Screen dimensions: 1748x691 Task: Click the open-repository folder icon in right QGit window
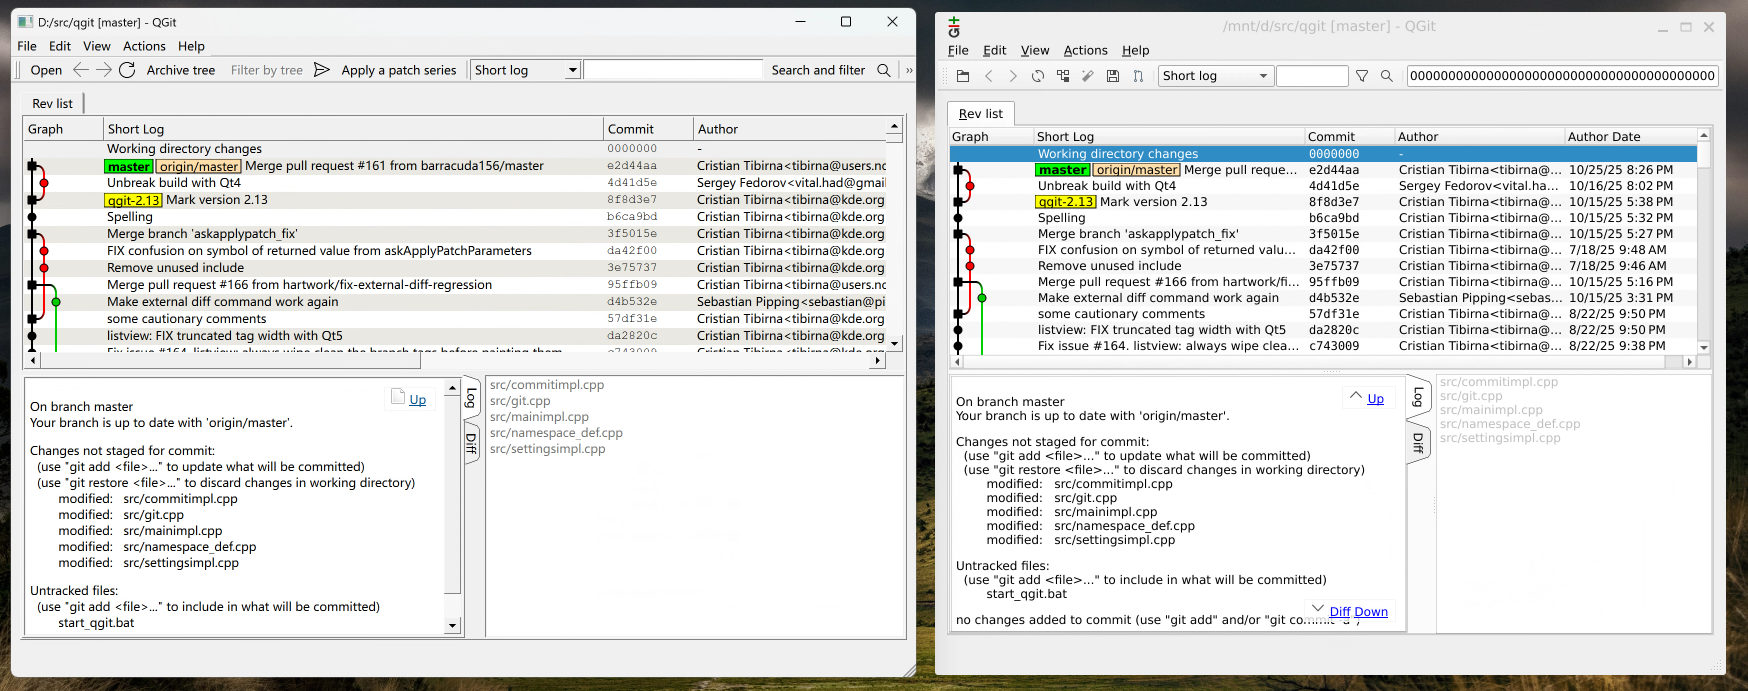(x=963, y=76)
